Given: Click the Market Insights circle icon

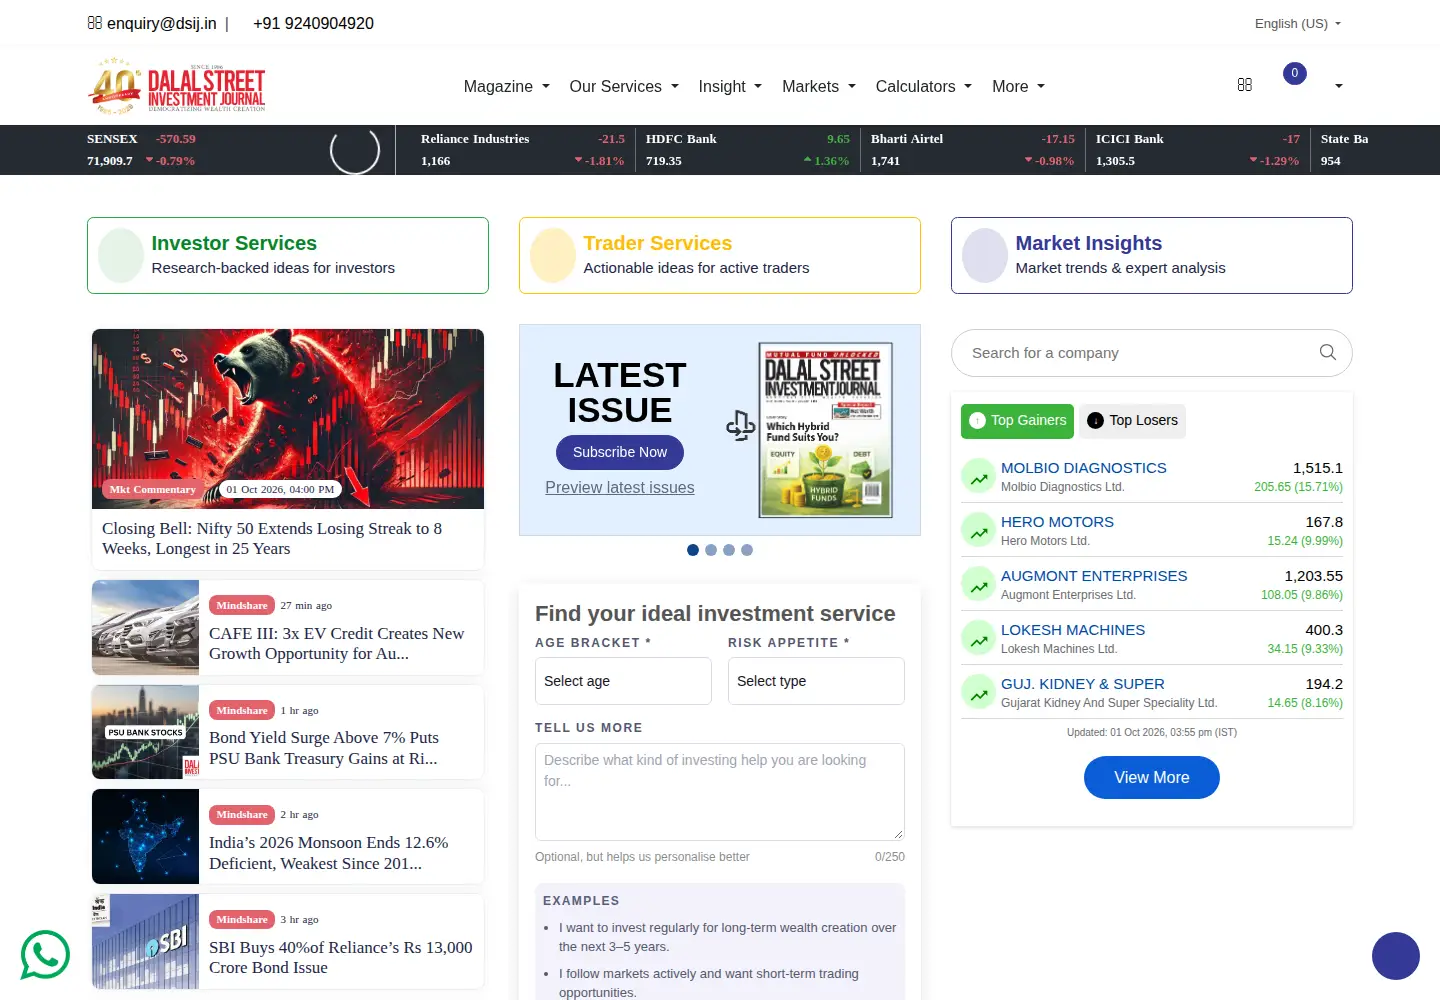Looking at the screenshot, I should [x=985, y=255].
